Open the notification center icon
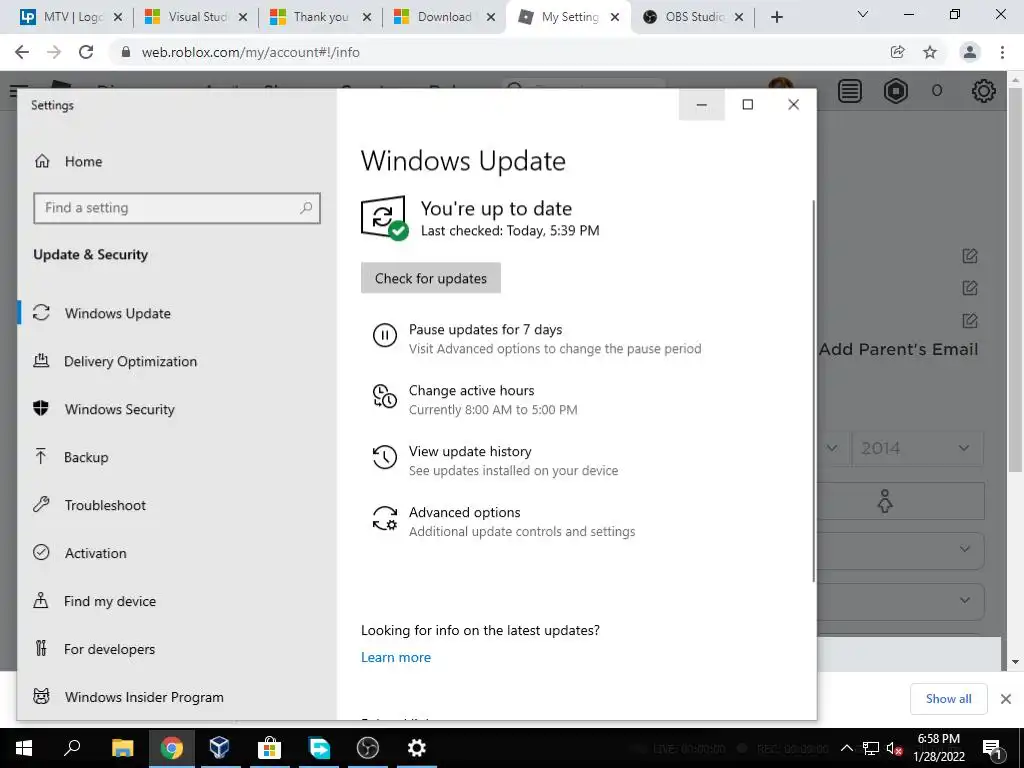 993,748
